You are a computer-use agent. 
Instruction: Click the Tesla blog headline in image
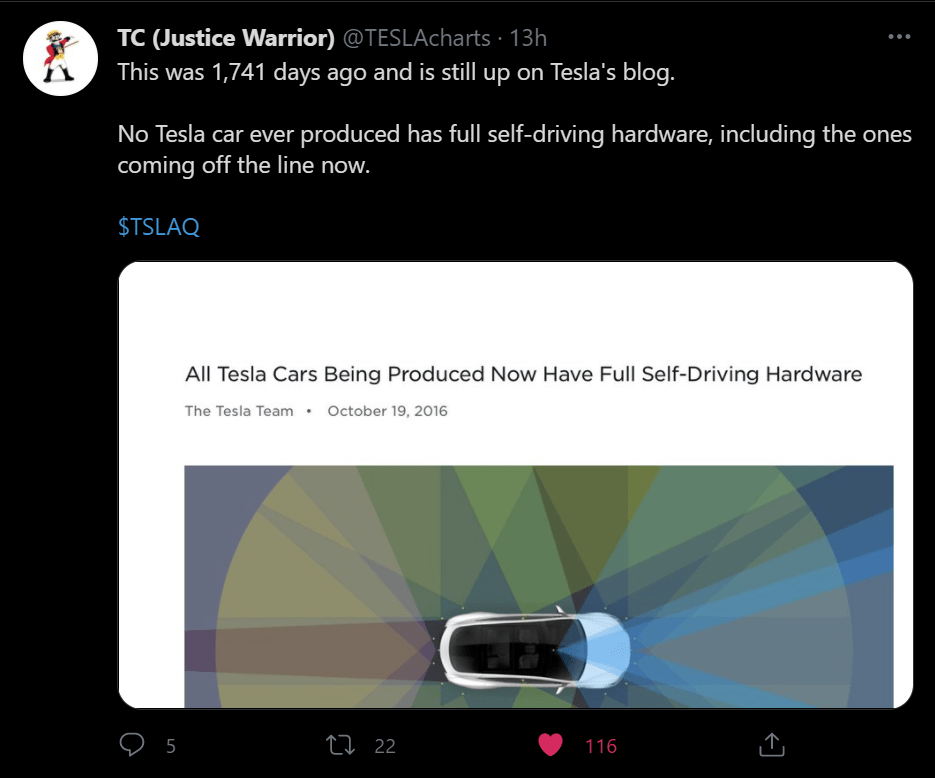point(523,375)
